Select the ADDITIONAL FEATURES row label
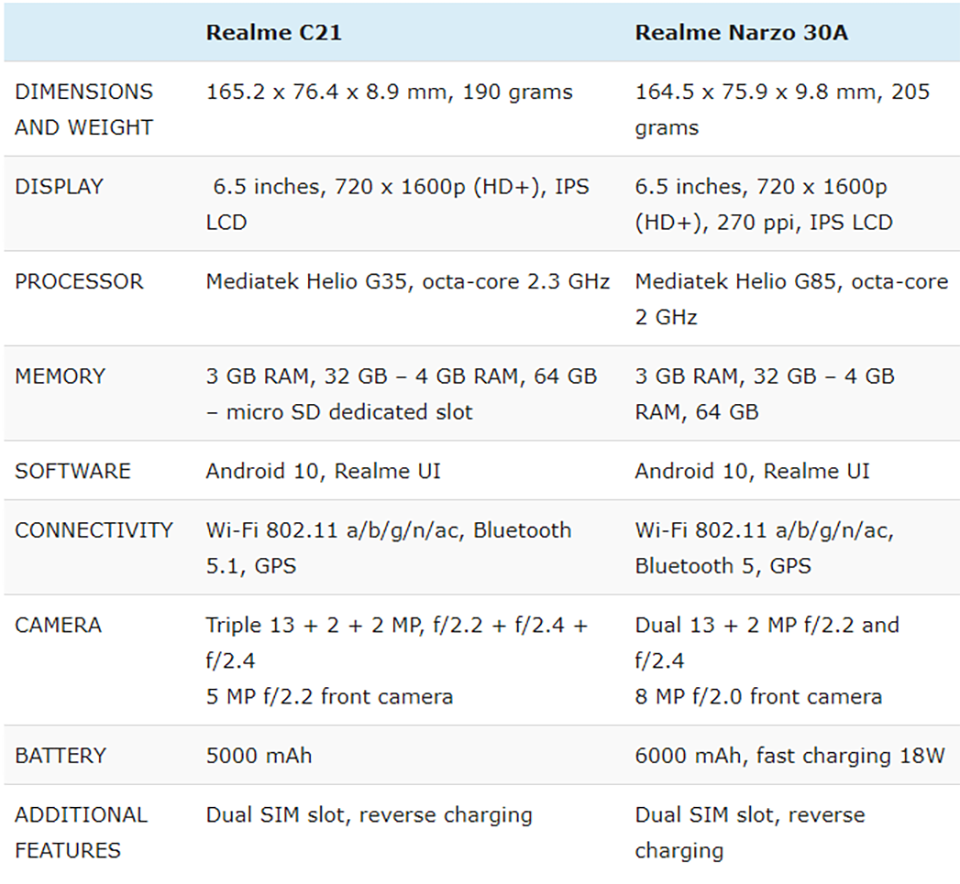960x884 pixels. (81, 833)
